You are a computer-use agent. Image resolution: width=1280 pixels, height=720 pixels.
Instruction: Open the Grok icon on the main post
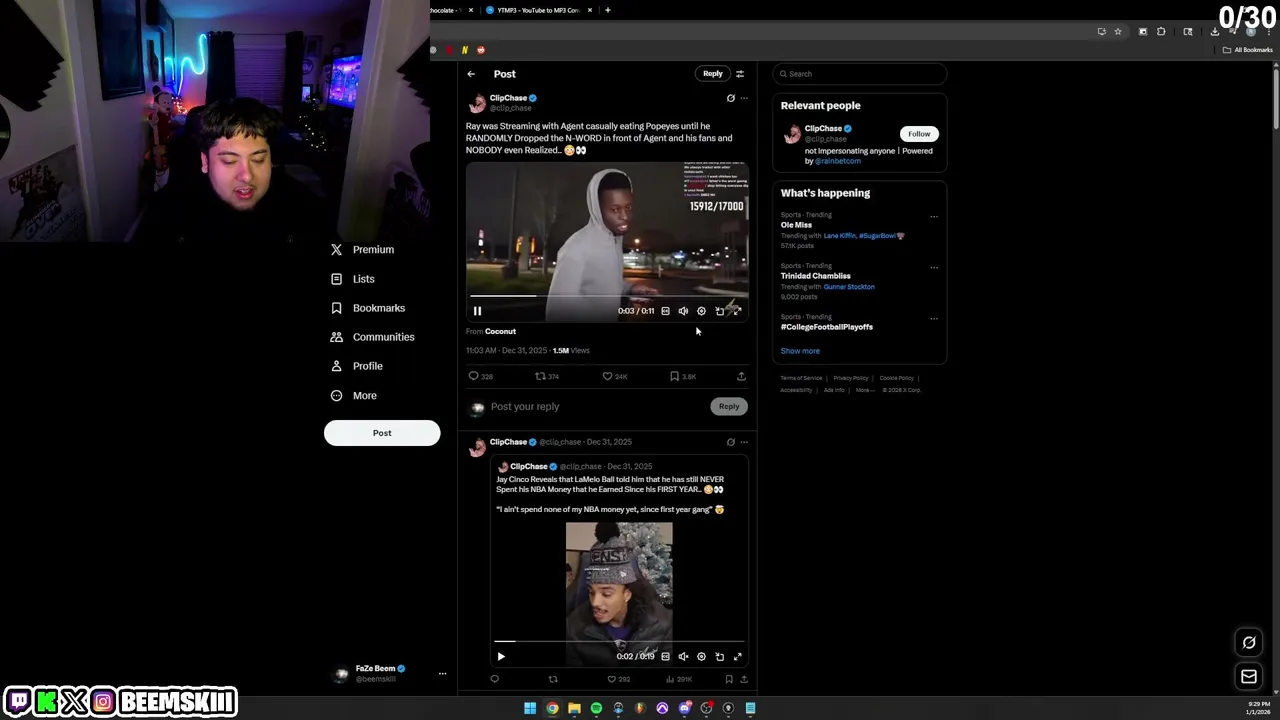point(730,98)
